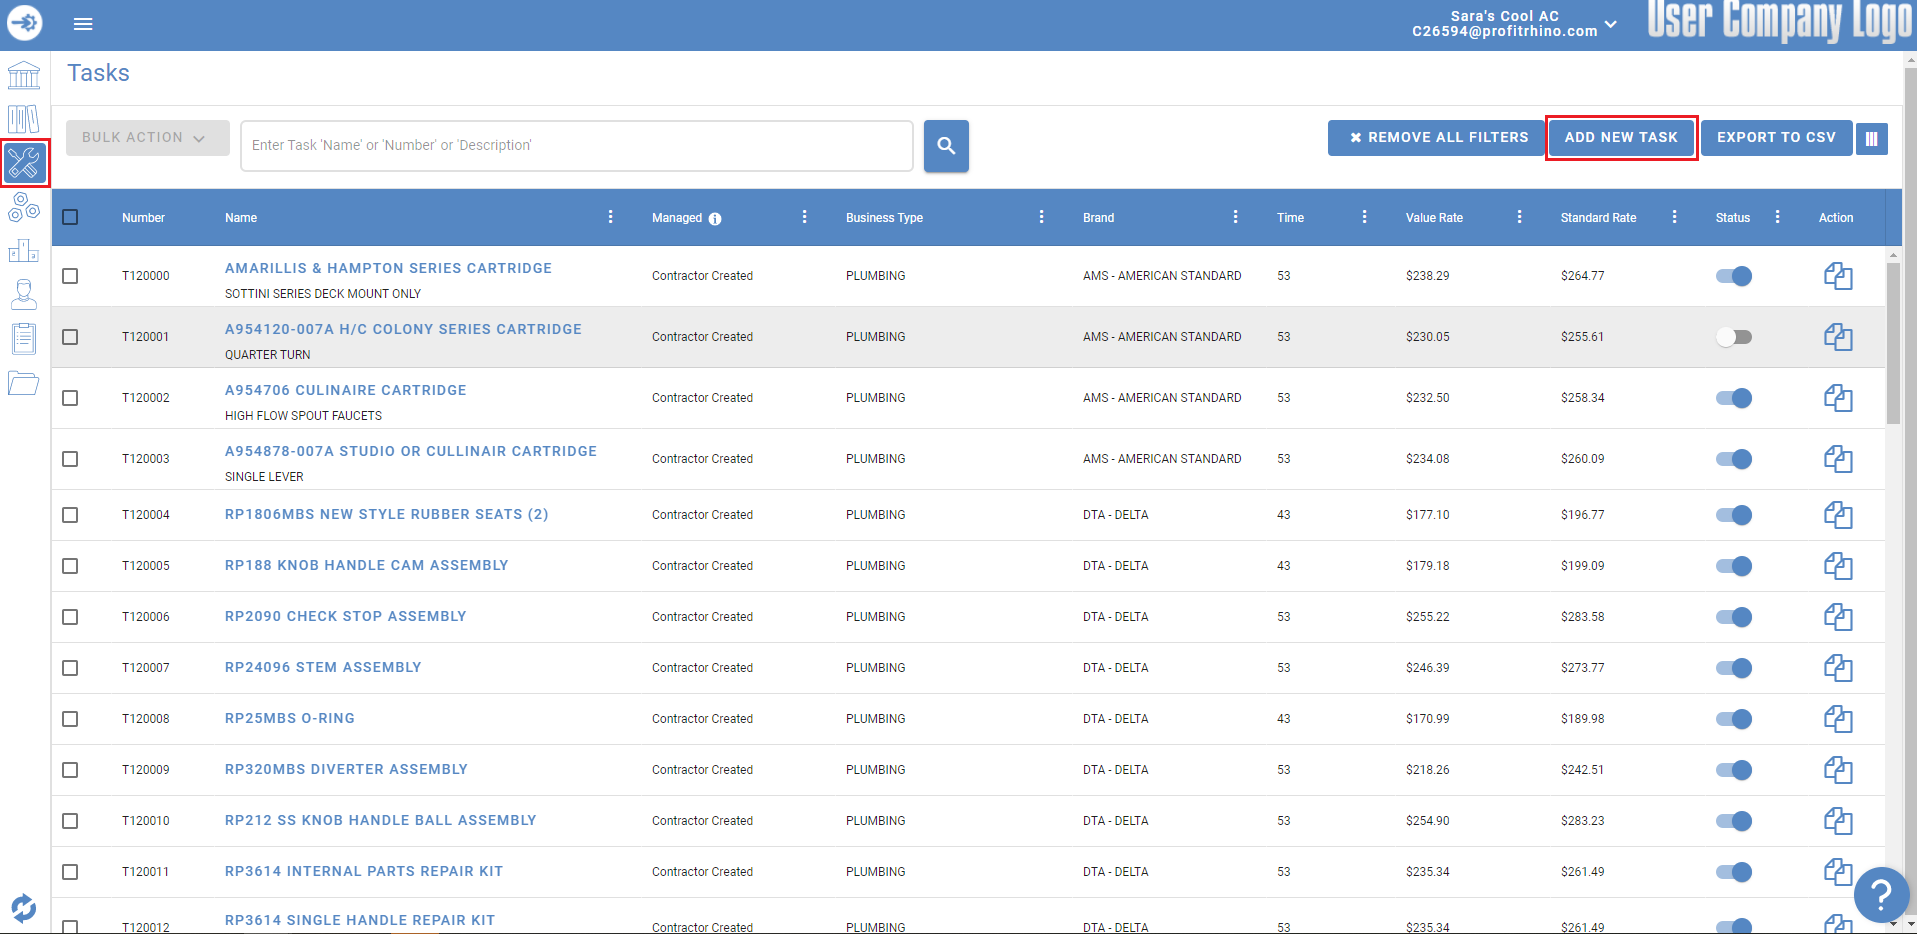Open the user profile sidebar icon
Viewport: 1917px width, 934px height.
pyautogui.click(x=24, y=294)
